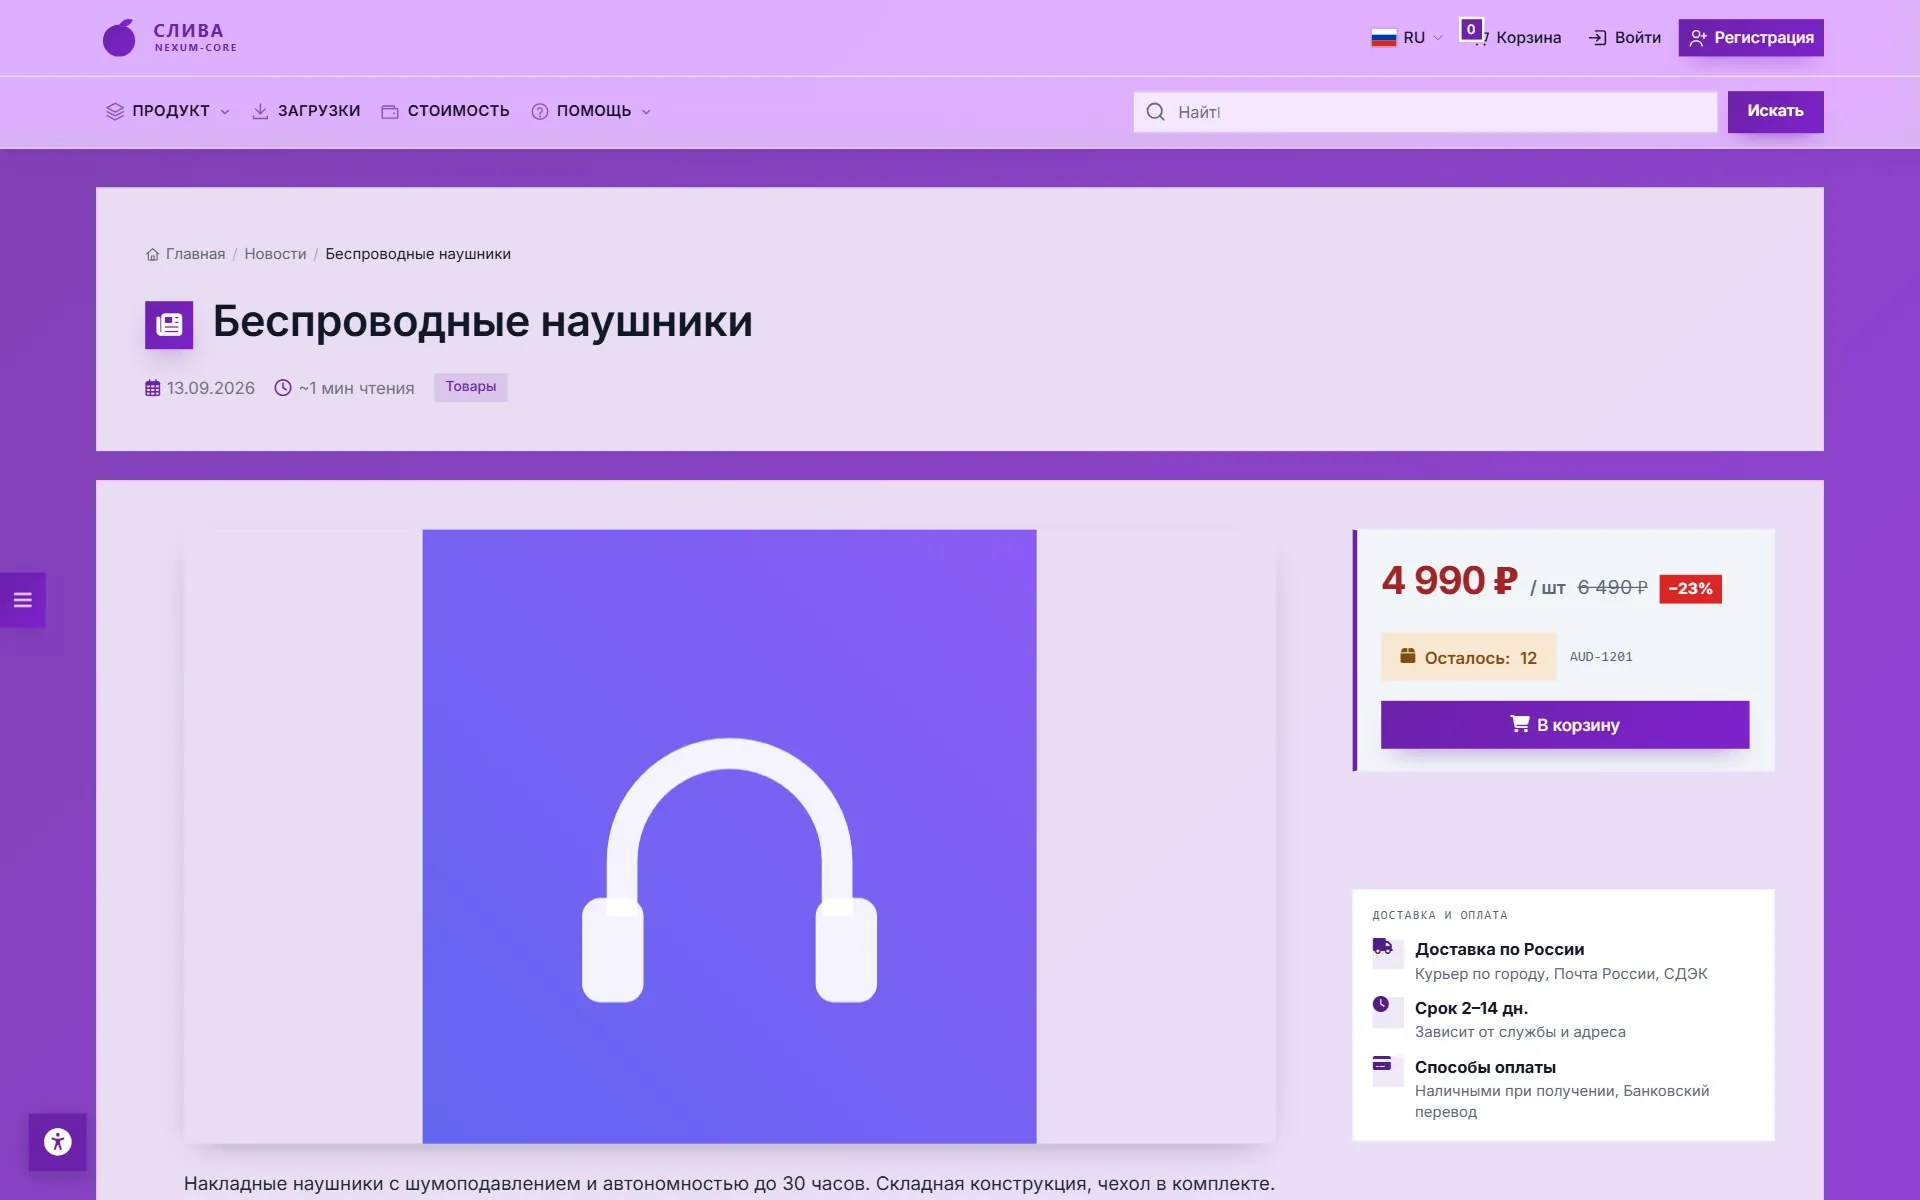Click the credit card payment icon
Viewport: 1920px width, 1200px height.
pos(1382,1063)
